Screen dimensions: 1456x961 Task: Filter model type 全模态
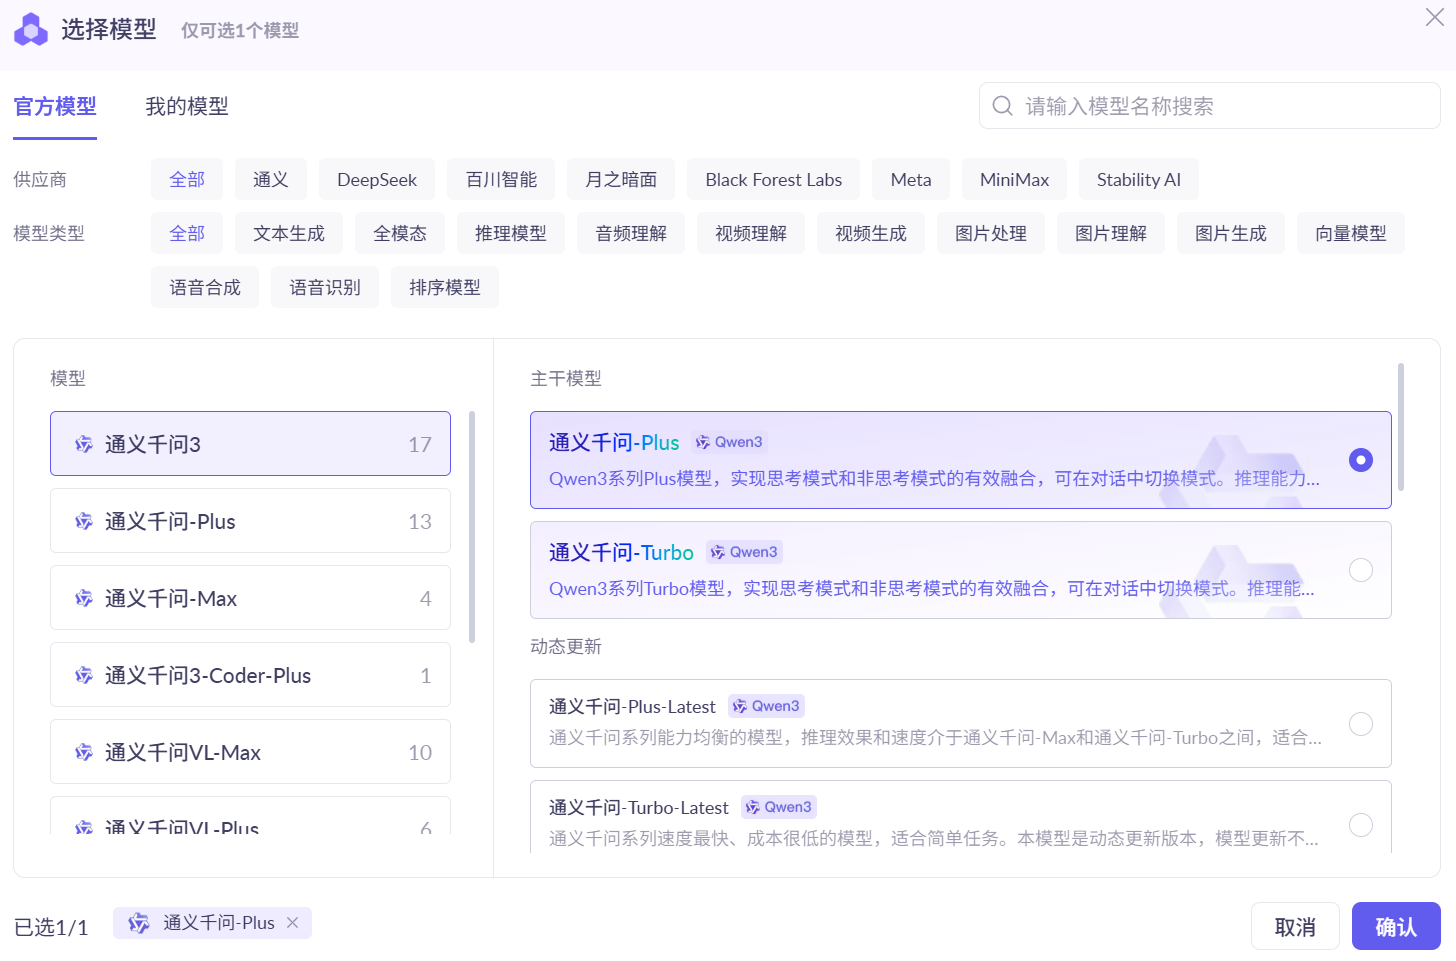coord(400,233)
